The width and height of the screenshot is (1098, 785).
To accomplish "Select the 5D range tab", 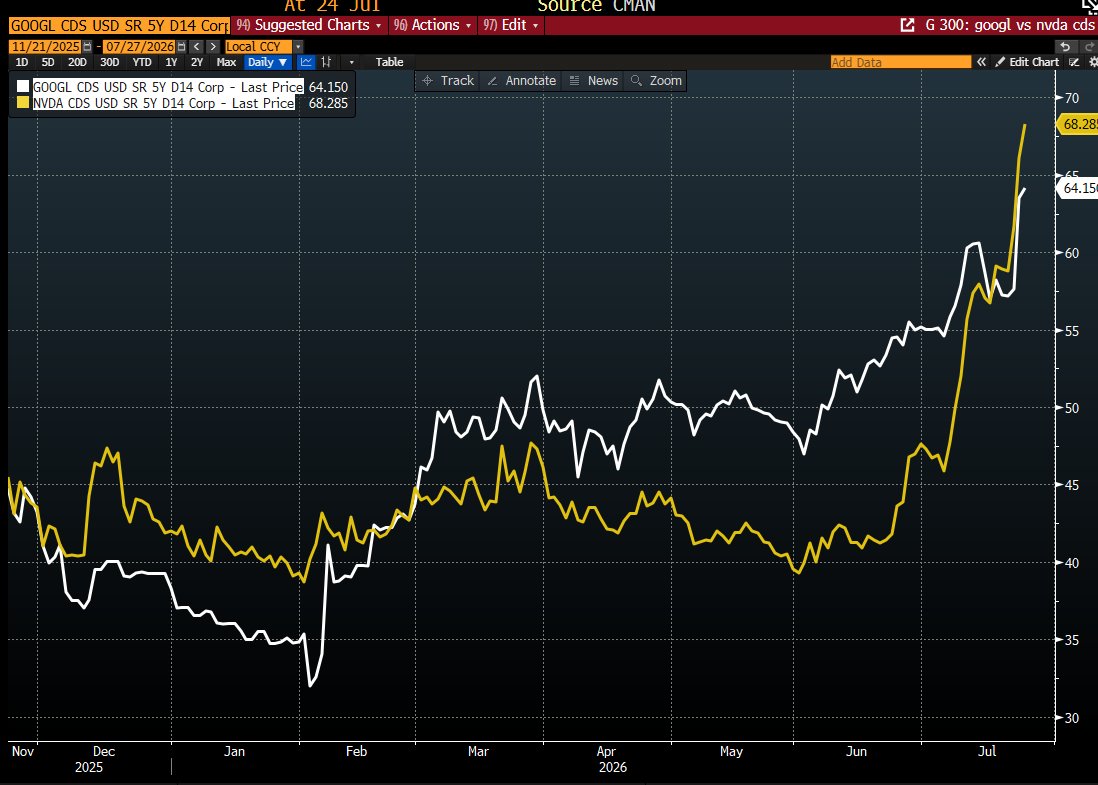I will (x=48, y=62).
